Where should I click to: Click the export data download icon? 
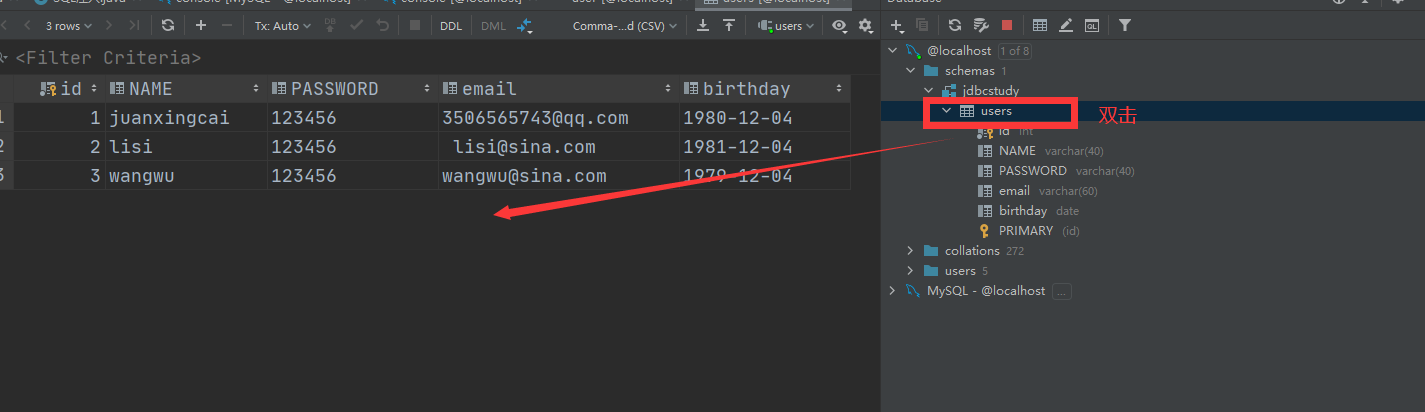pyautogui.click(x=704, y=25)
